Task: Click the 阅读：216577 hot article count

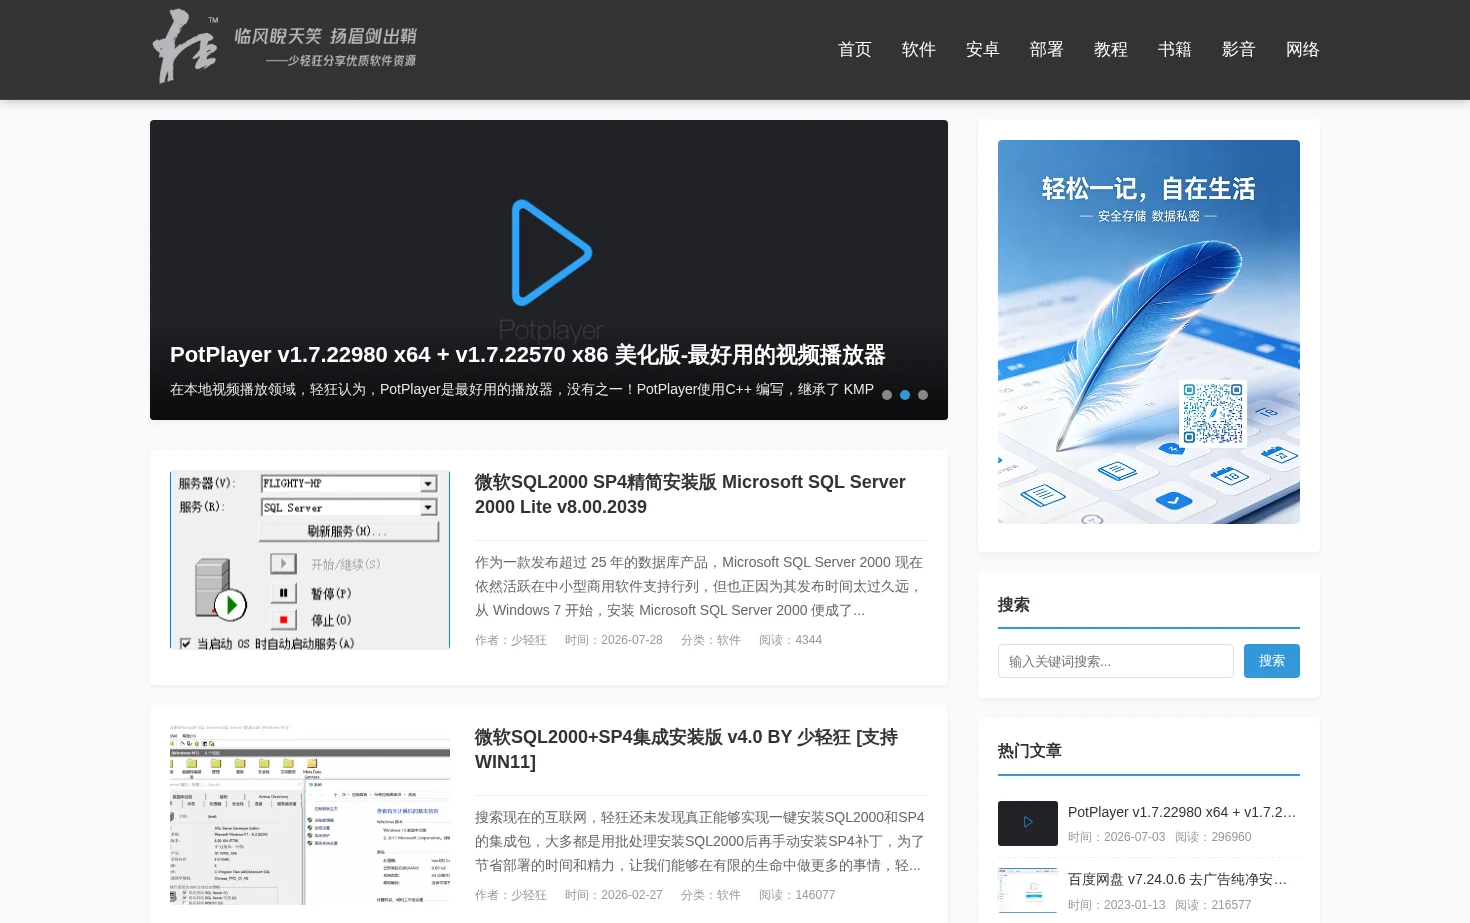Action: (x=1213, y=905)
